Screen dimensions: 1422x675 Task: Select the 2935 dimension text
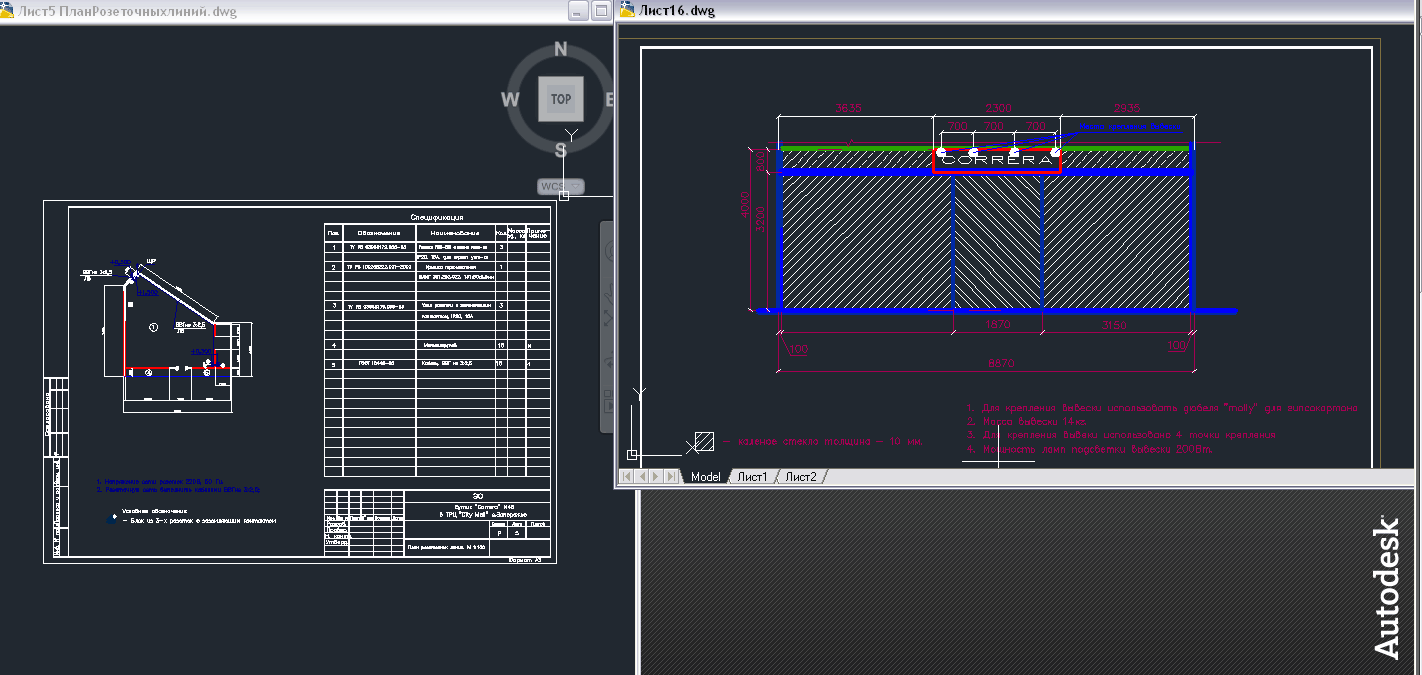[1125, 108]
